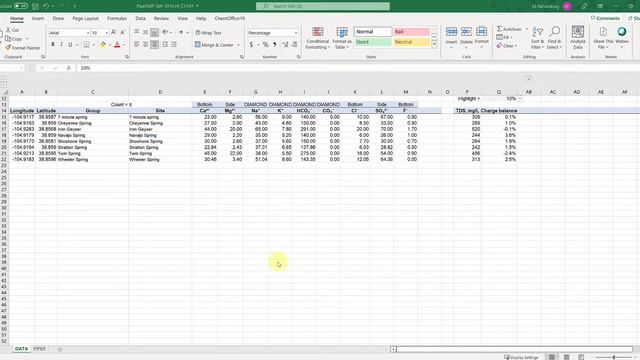Decrease the indent
Image resolution: width=640 pixels, height=360 pixels.
(x=165, y=44)
